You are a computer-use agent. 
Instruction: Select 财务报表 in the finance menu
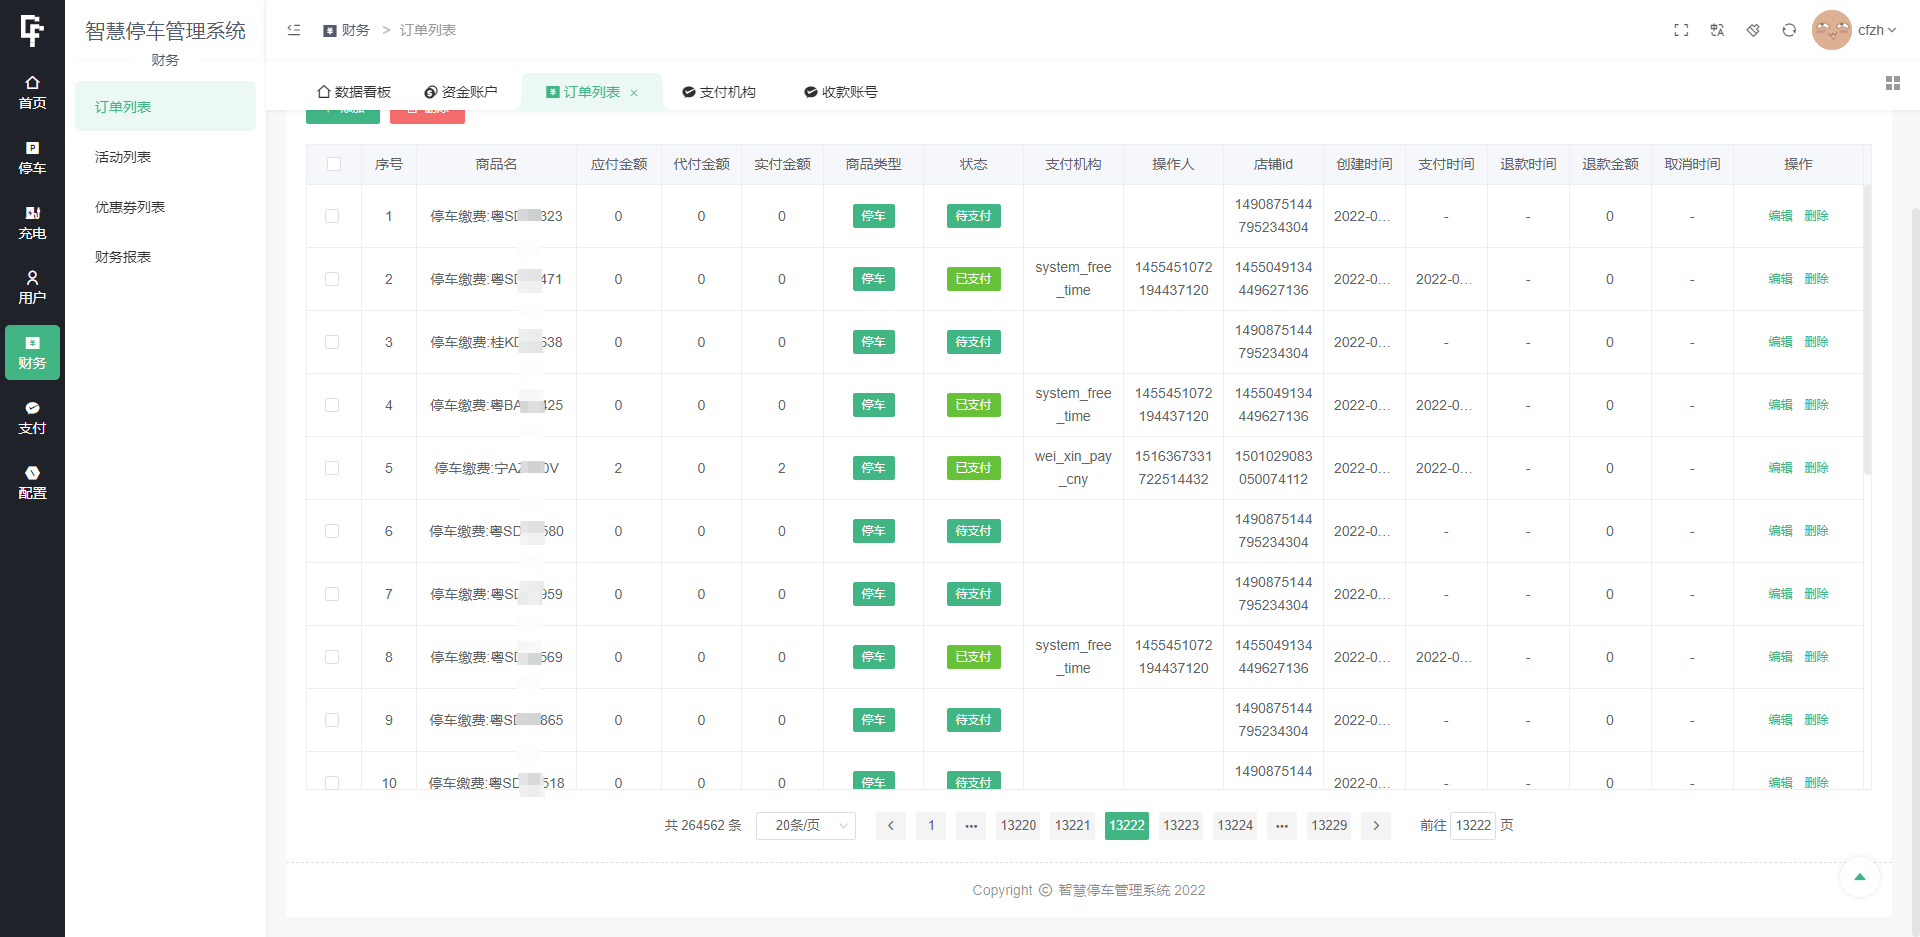pos(165,256)
